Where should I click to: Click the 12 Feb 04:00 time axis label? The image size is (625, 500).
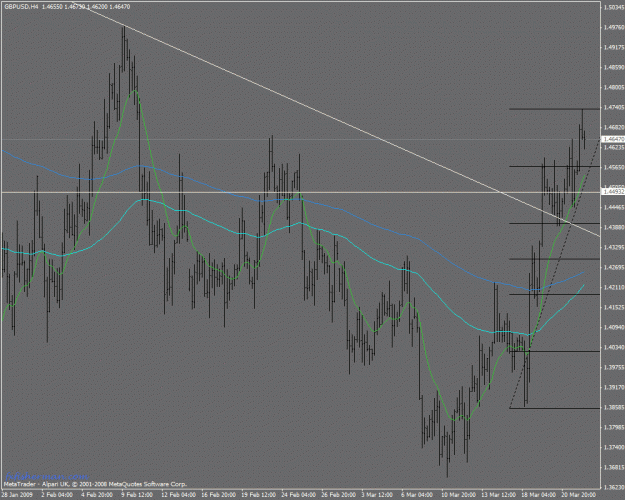coord(179,495)
